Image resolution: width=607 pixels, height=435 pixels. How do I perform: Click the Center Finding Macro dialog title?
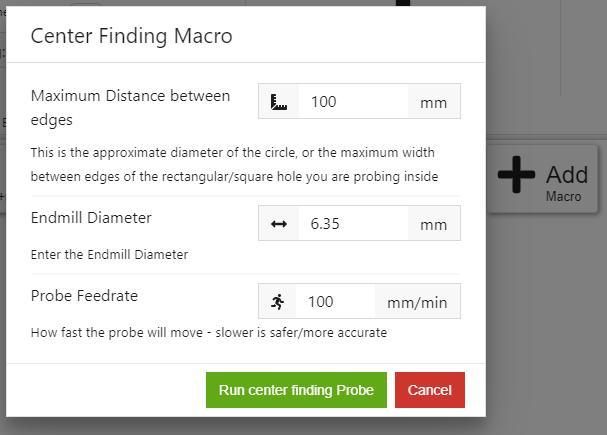click(x=132, y=36)
